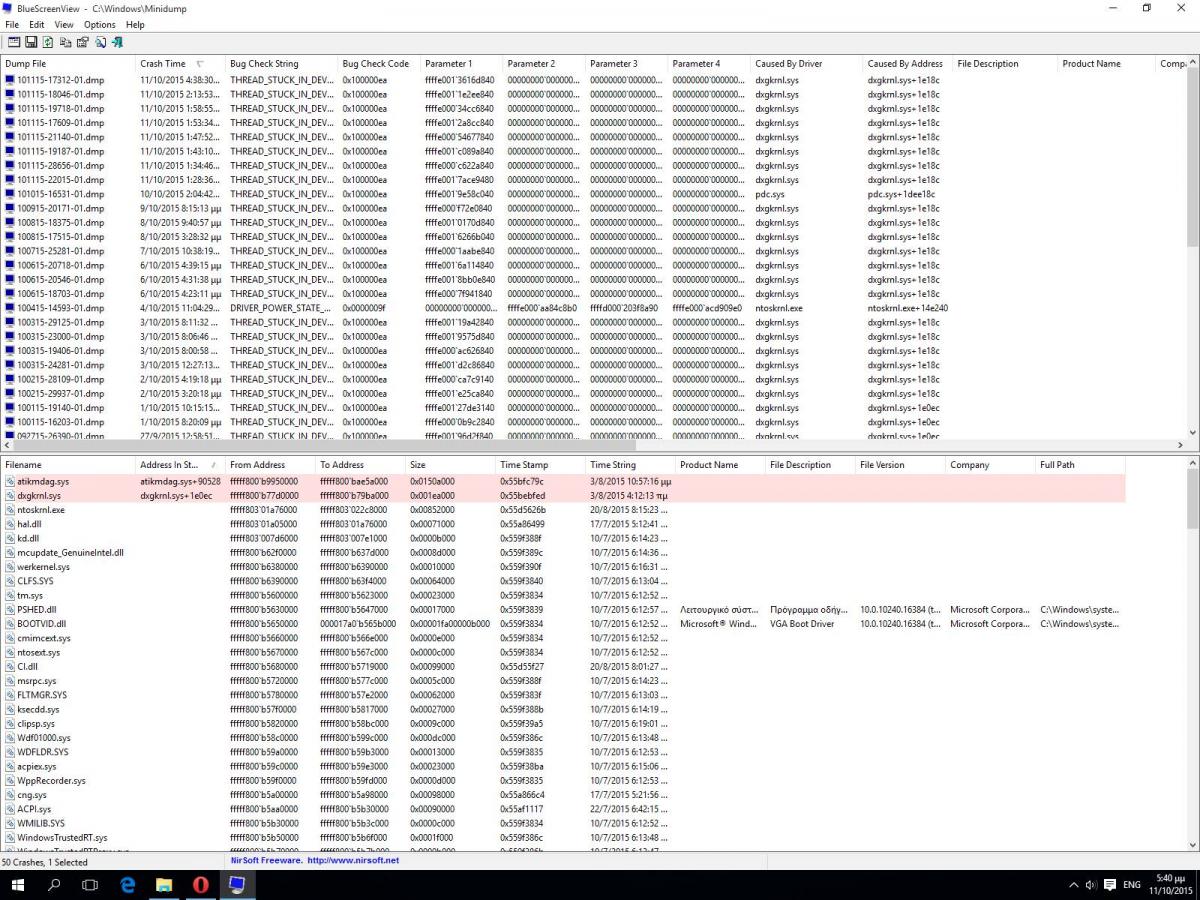
Task: Click the Caused By Address column header
Action: click(907, 63)
